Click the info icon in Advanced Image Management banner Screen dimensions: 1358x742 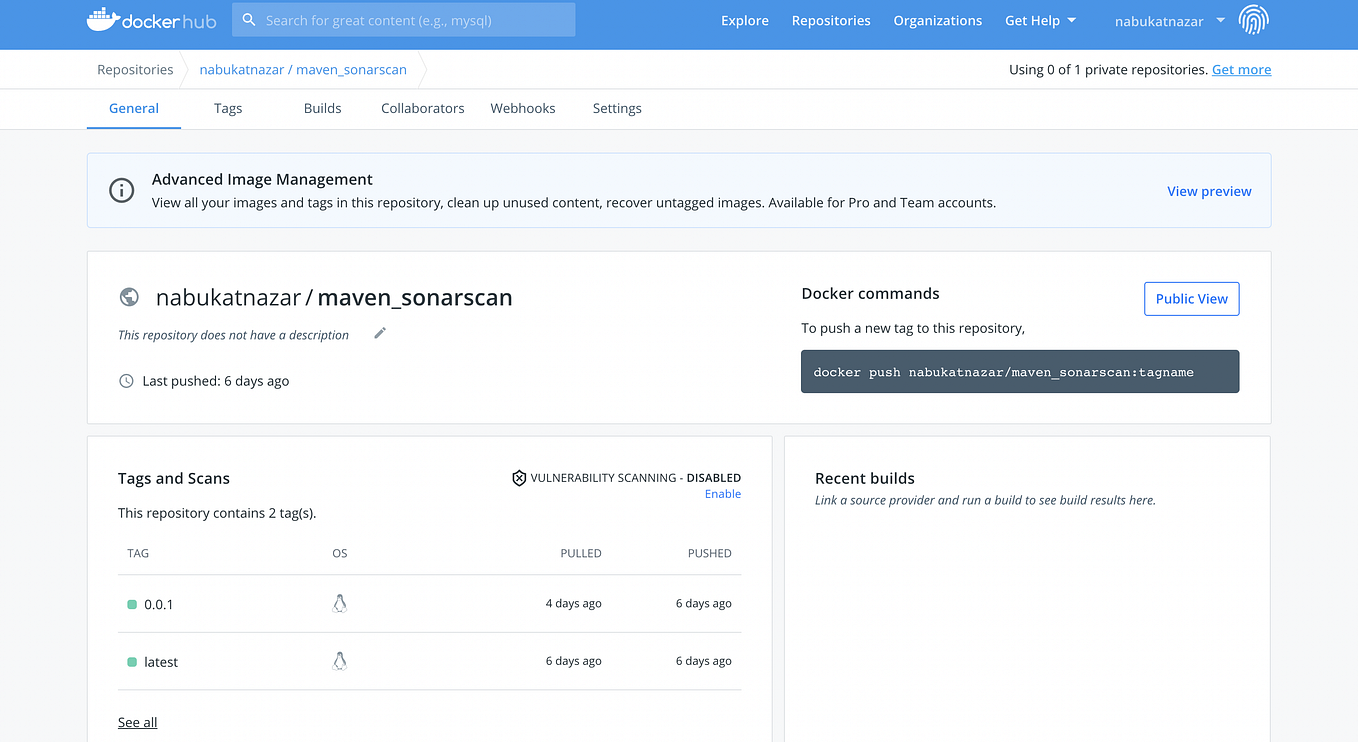pyautogui.click(x=121, y=190)
